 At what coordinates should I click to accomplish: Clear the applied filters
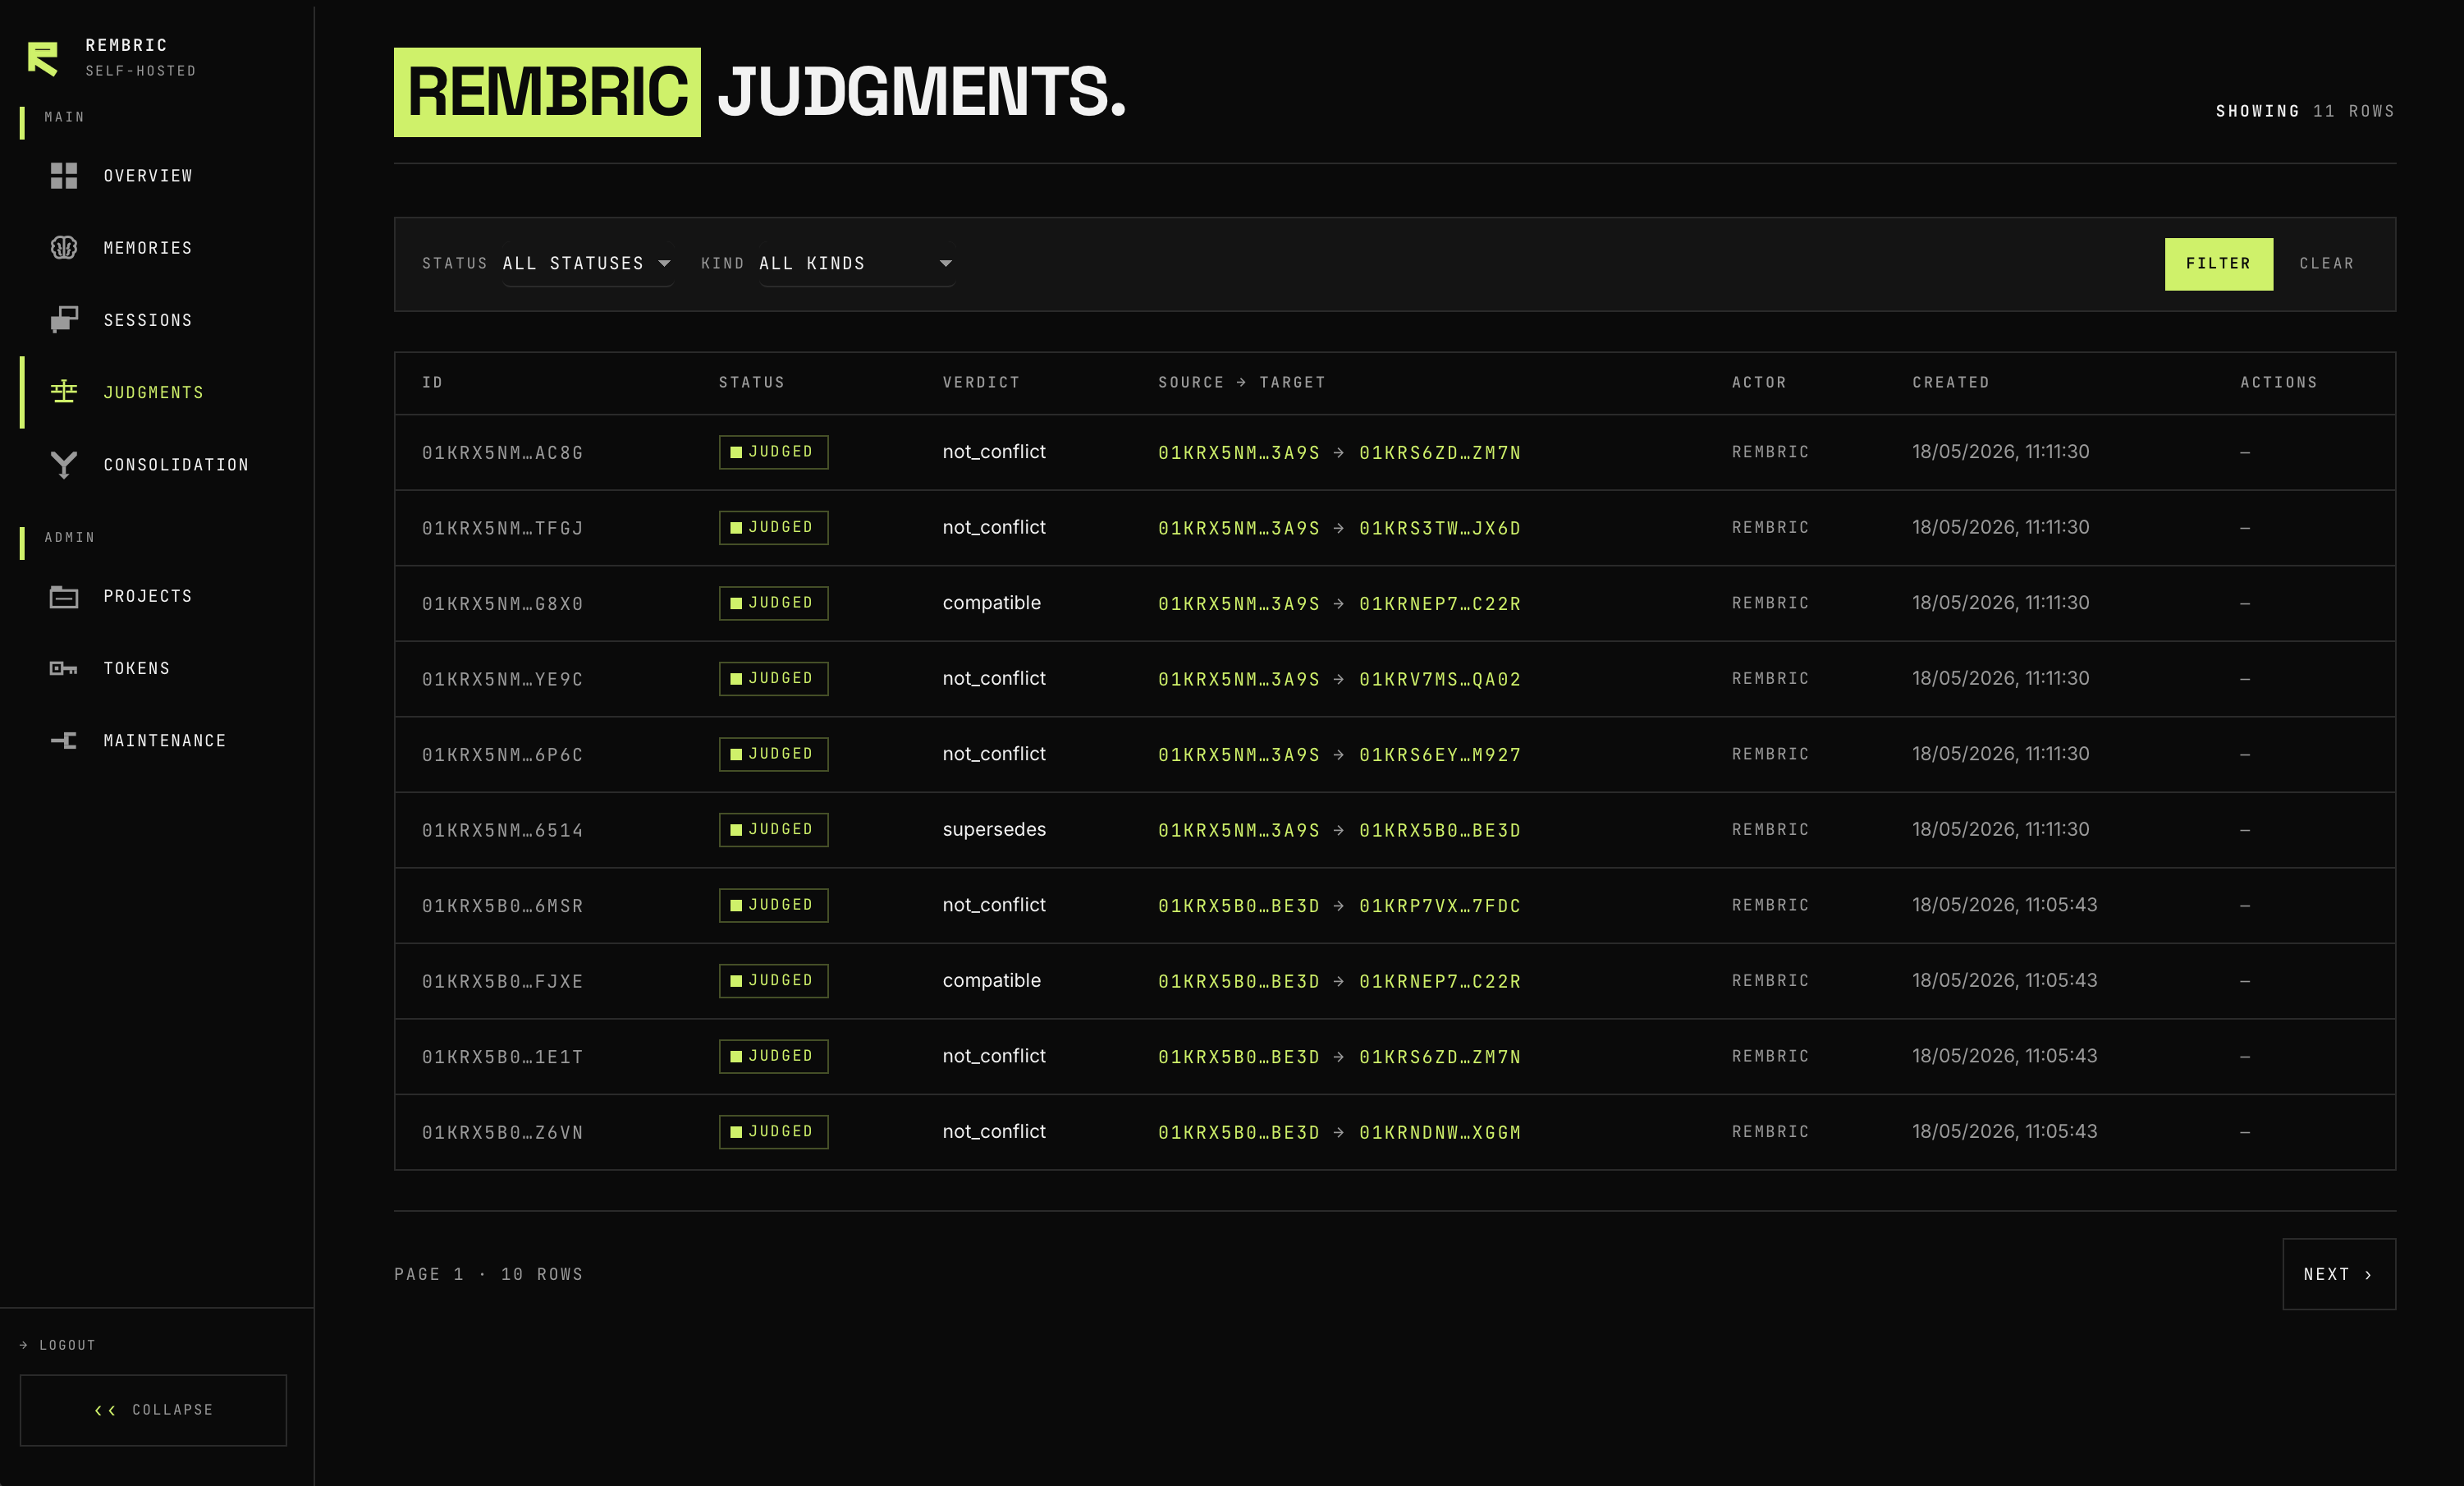pyautogui.click(x=2326, y=264)
